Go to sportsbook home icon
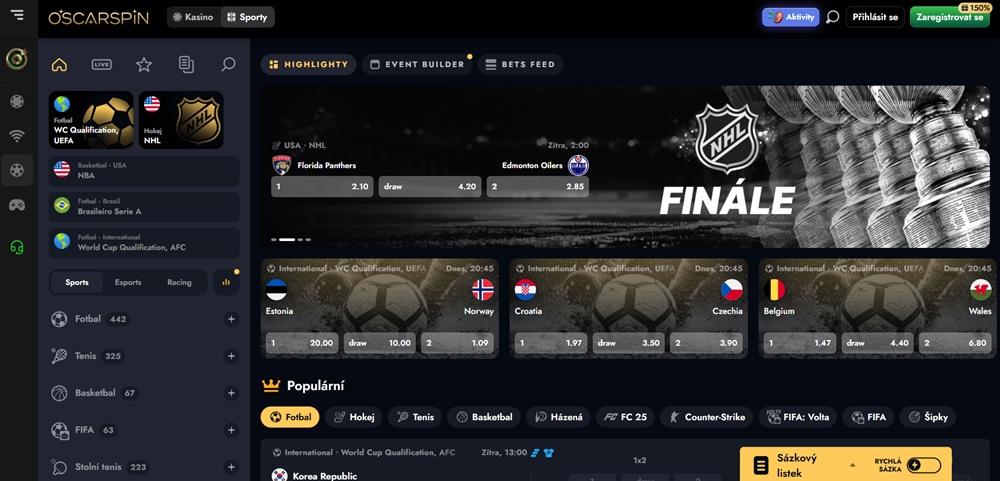This screenshot has width=1000, height=481. click(x=59, y=64)
